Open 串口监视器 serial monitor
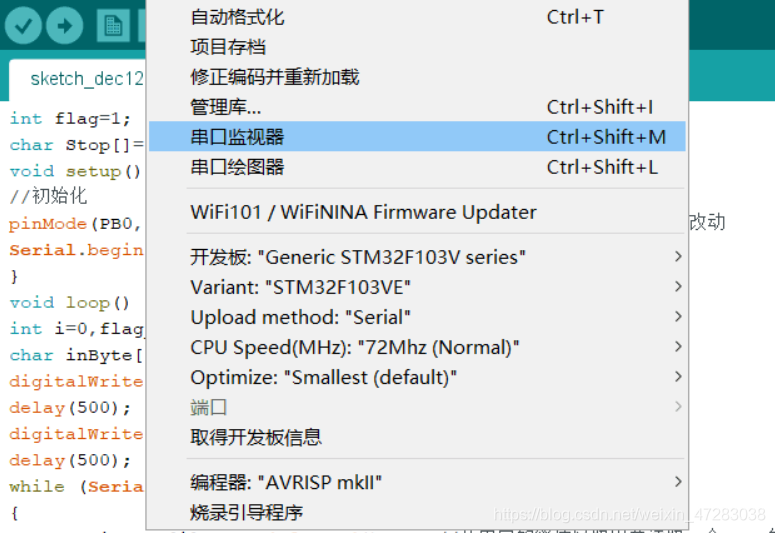The width and height of the screenshot is (775, 533). 417,136
